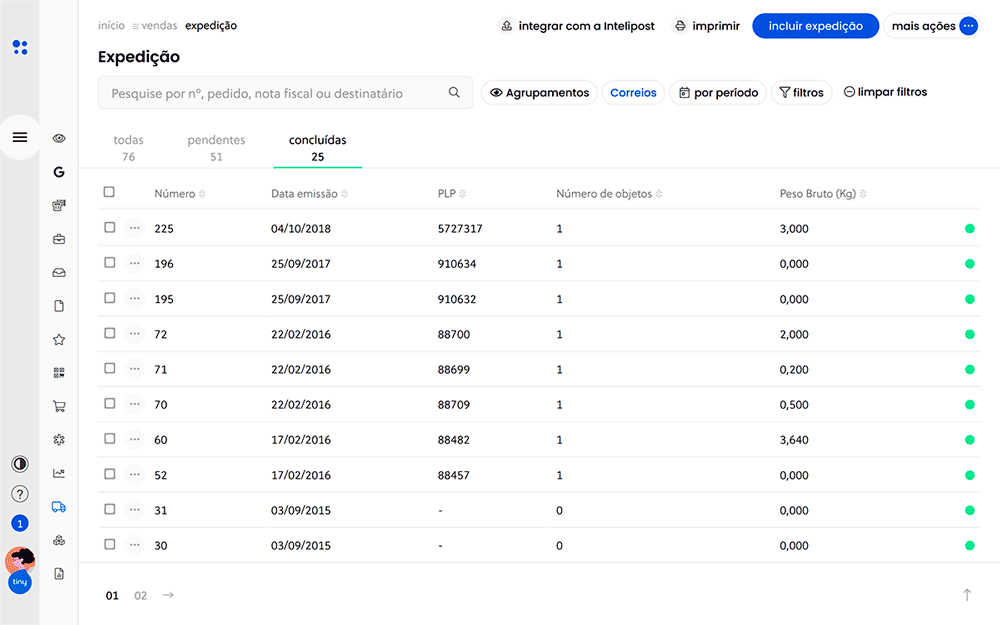Click PLP value 5727317
Image resolution: width=1000 pixels, height=625 pixels.
click(460, 228)
